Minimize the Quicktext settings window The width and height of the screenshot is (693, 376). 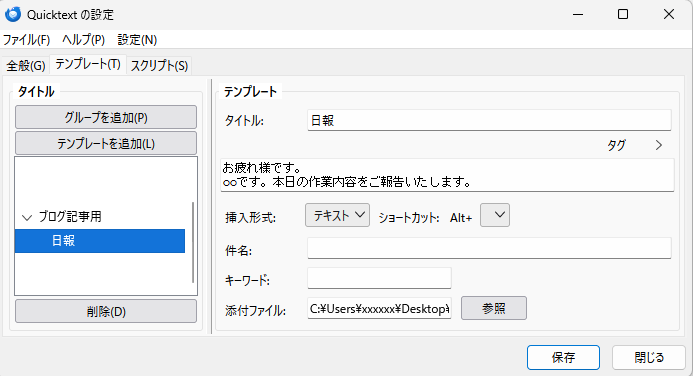(x=578, y=15)
